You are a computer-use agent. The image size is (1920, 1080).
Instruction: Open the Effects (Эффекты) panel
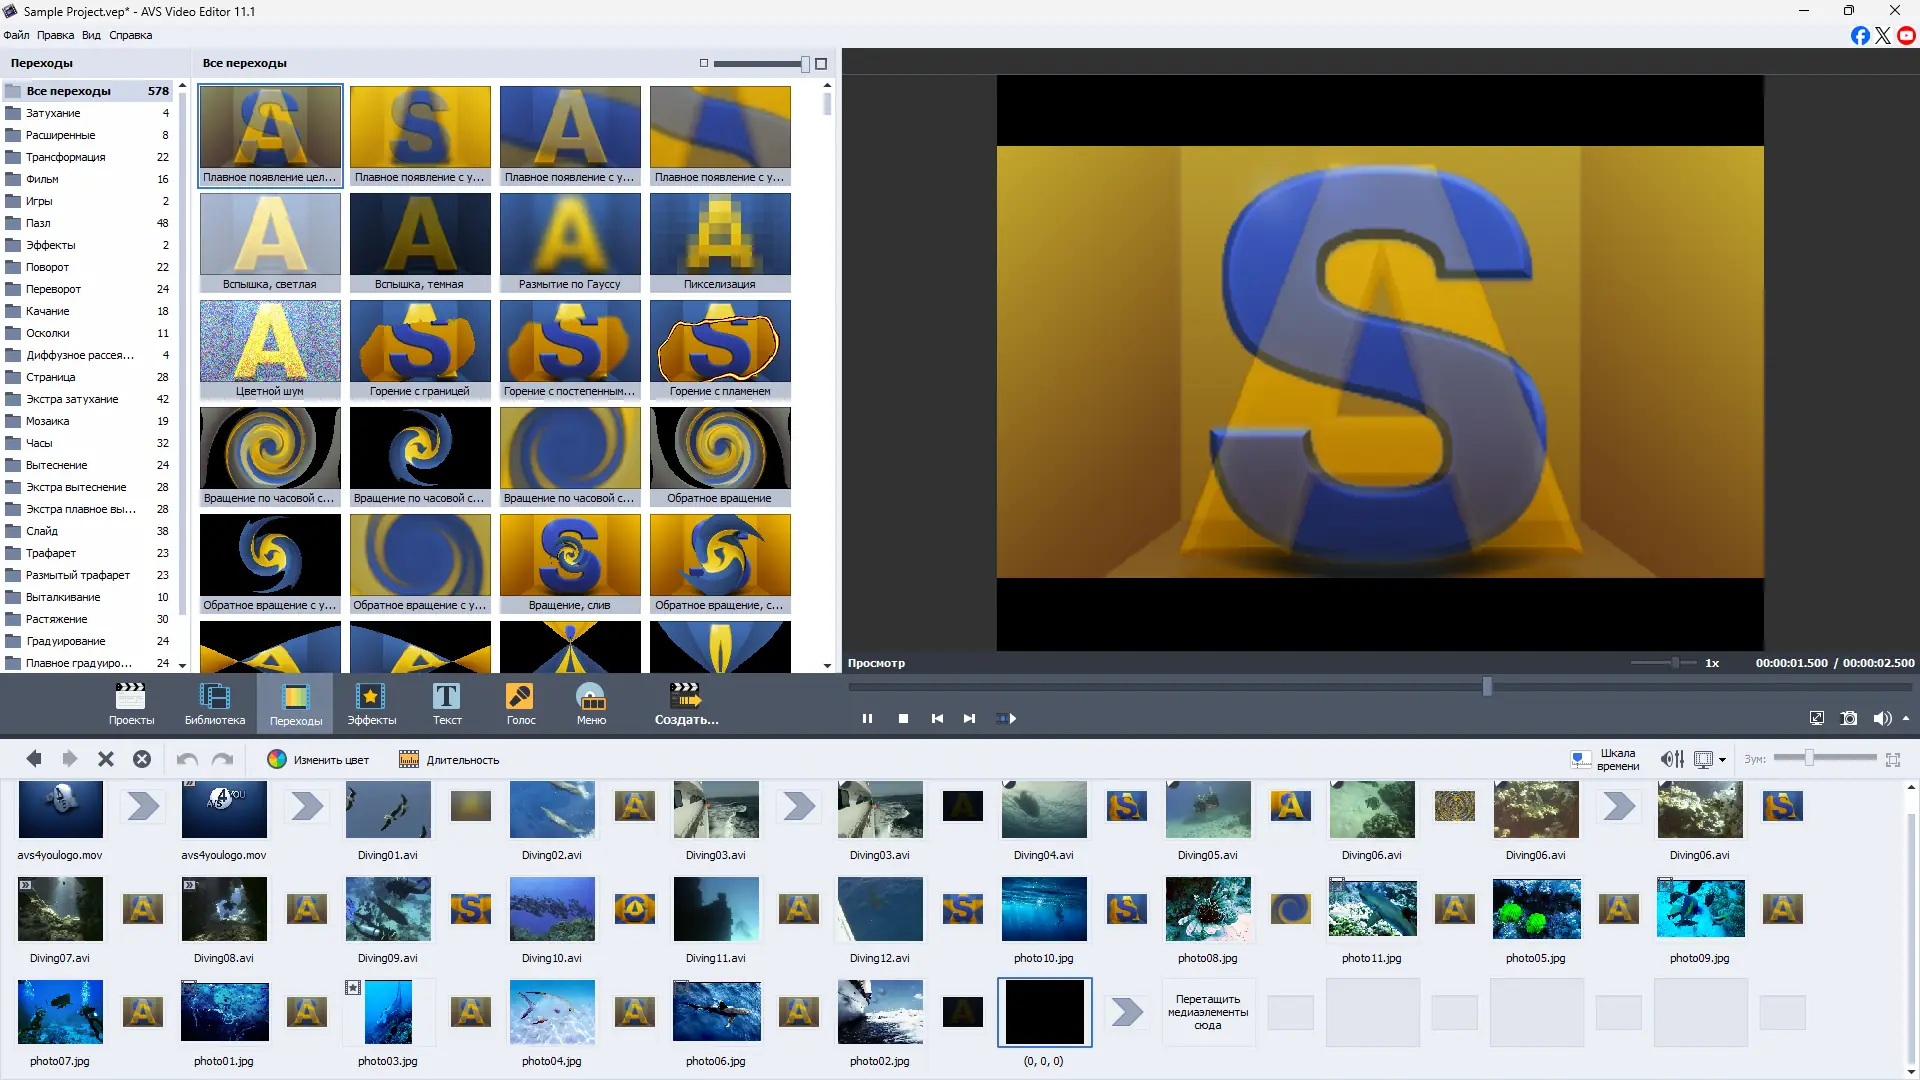click(x=371, y=703)
